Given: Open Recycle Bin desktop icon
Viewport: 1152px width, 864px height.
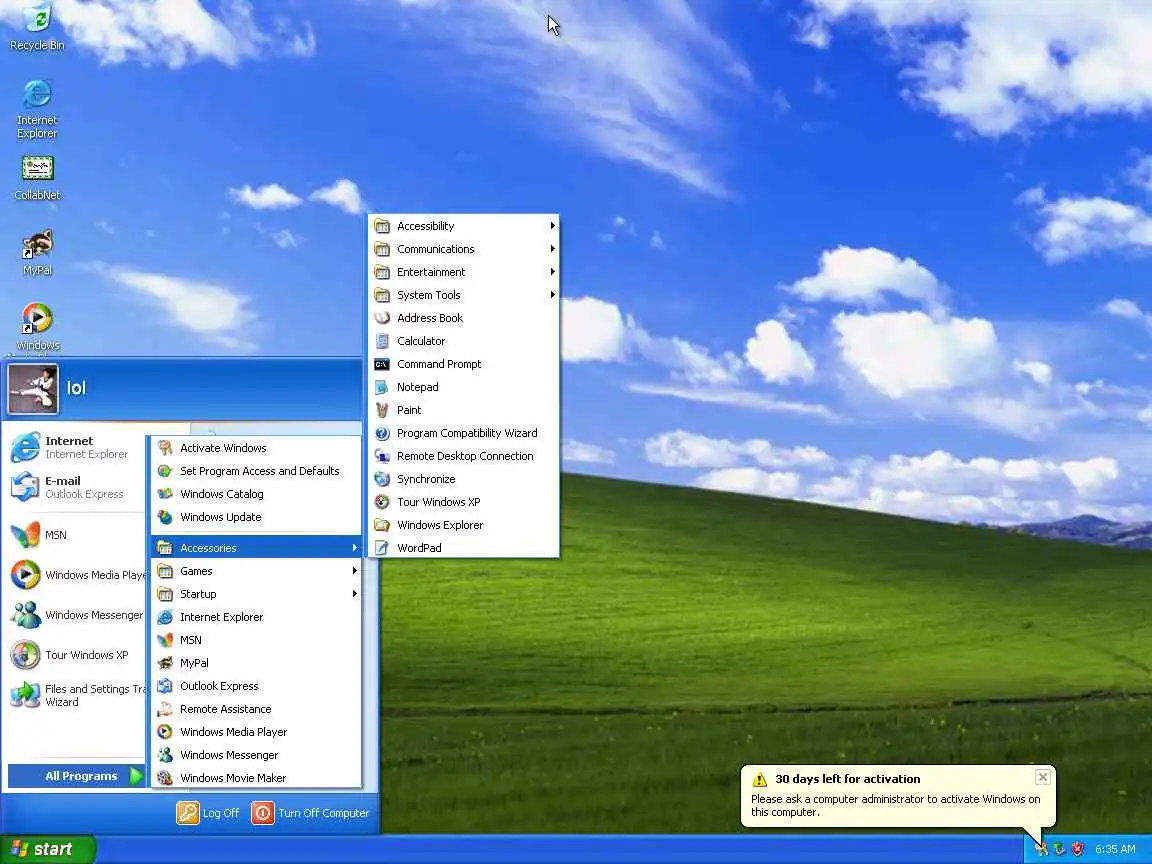Looking at the screenshot, I should (37, 28).
